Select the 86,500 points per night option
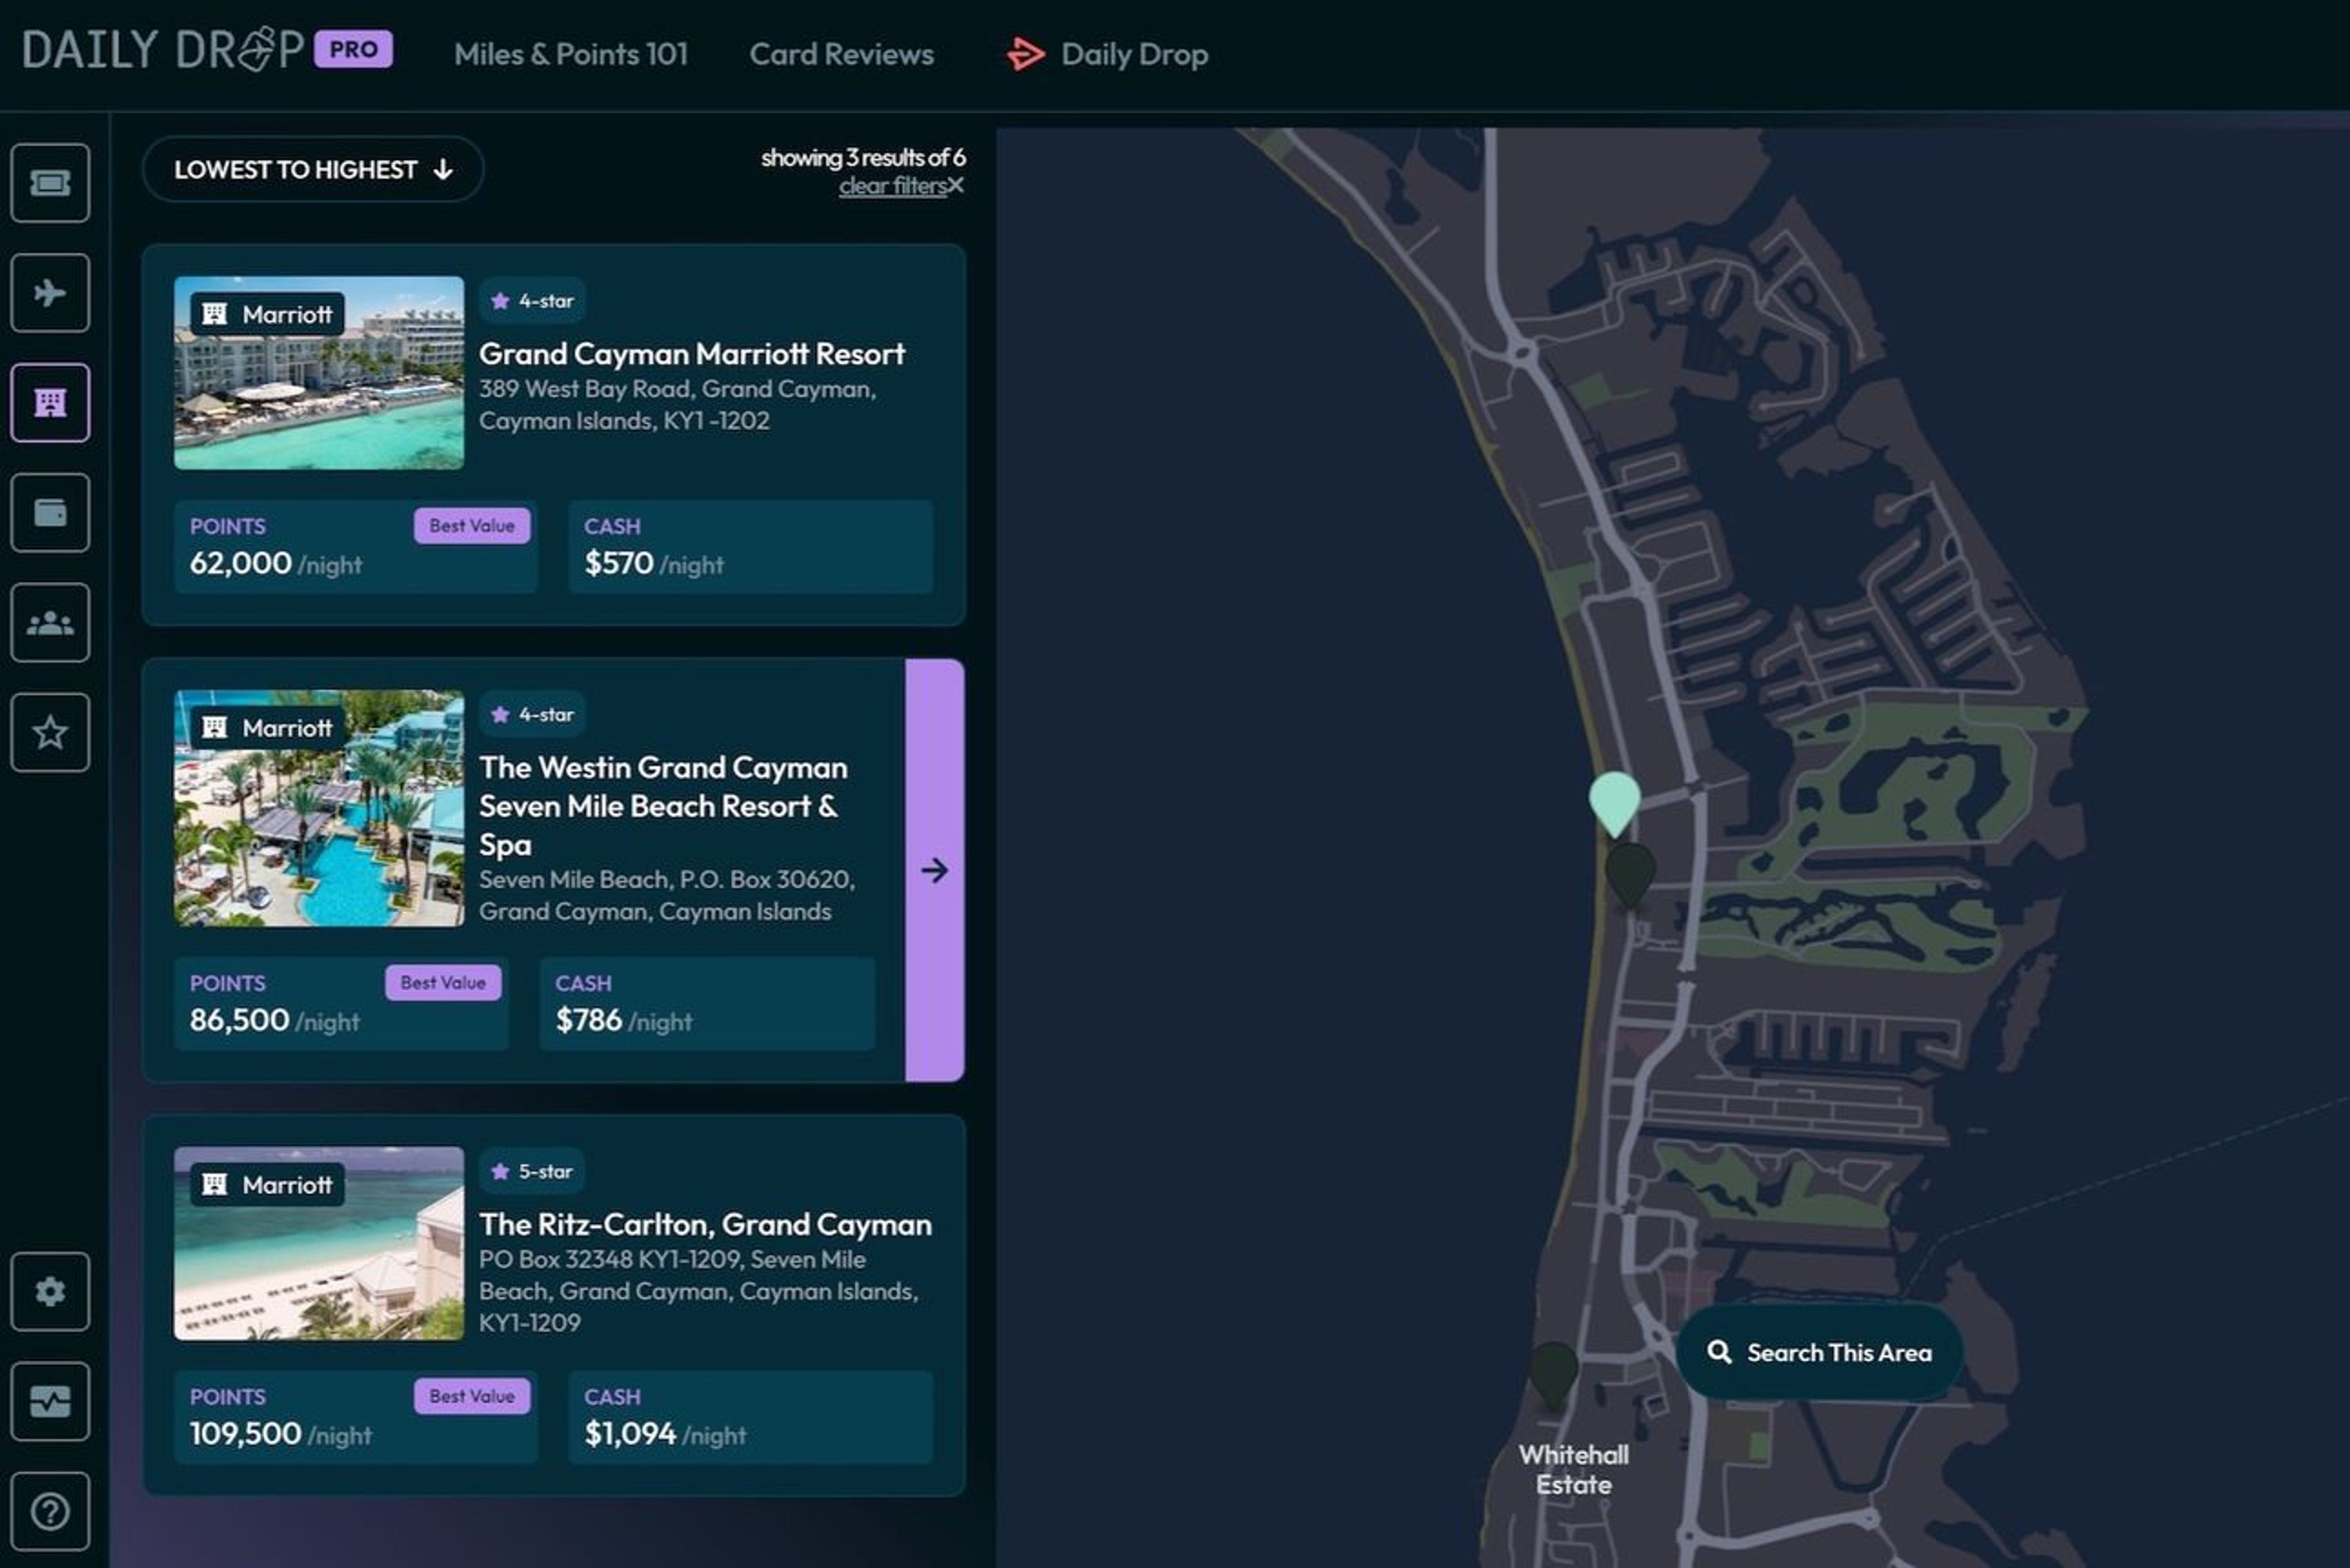Image resolution: width=2350 pixels, height=1568 pixels. [x=341, y=1004]
